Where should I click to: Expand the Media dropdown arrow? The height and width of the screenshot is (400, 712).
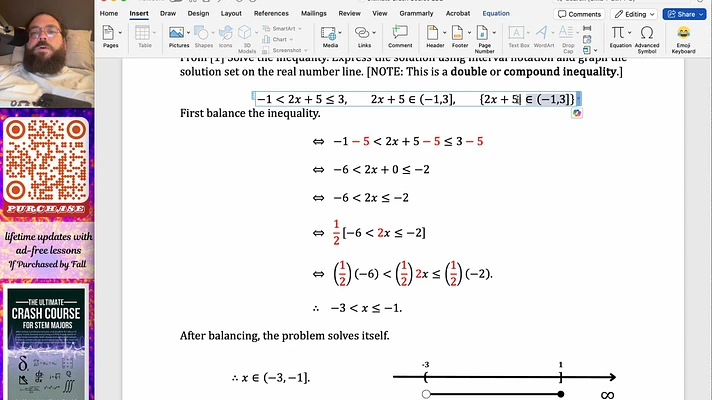(340, 33)
